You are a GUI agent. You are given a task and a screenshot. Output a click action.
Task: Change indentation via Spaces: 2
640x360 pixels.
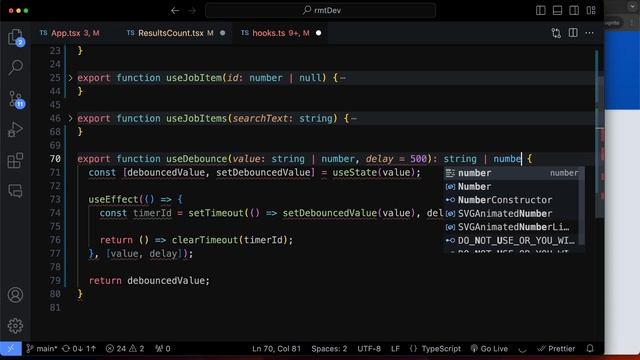(x=329, y=349)
